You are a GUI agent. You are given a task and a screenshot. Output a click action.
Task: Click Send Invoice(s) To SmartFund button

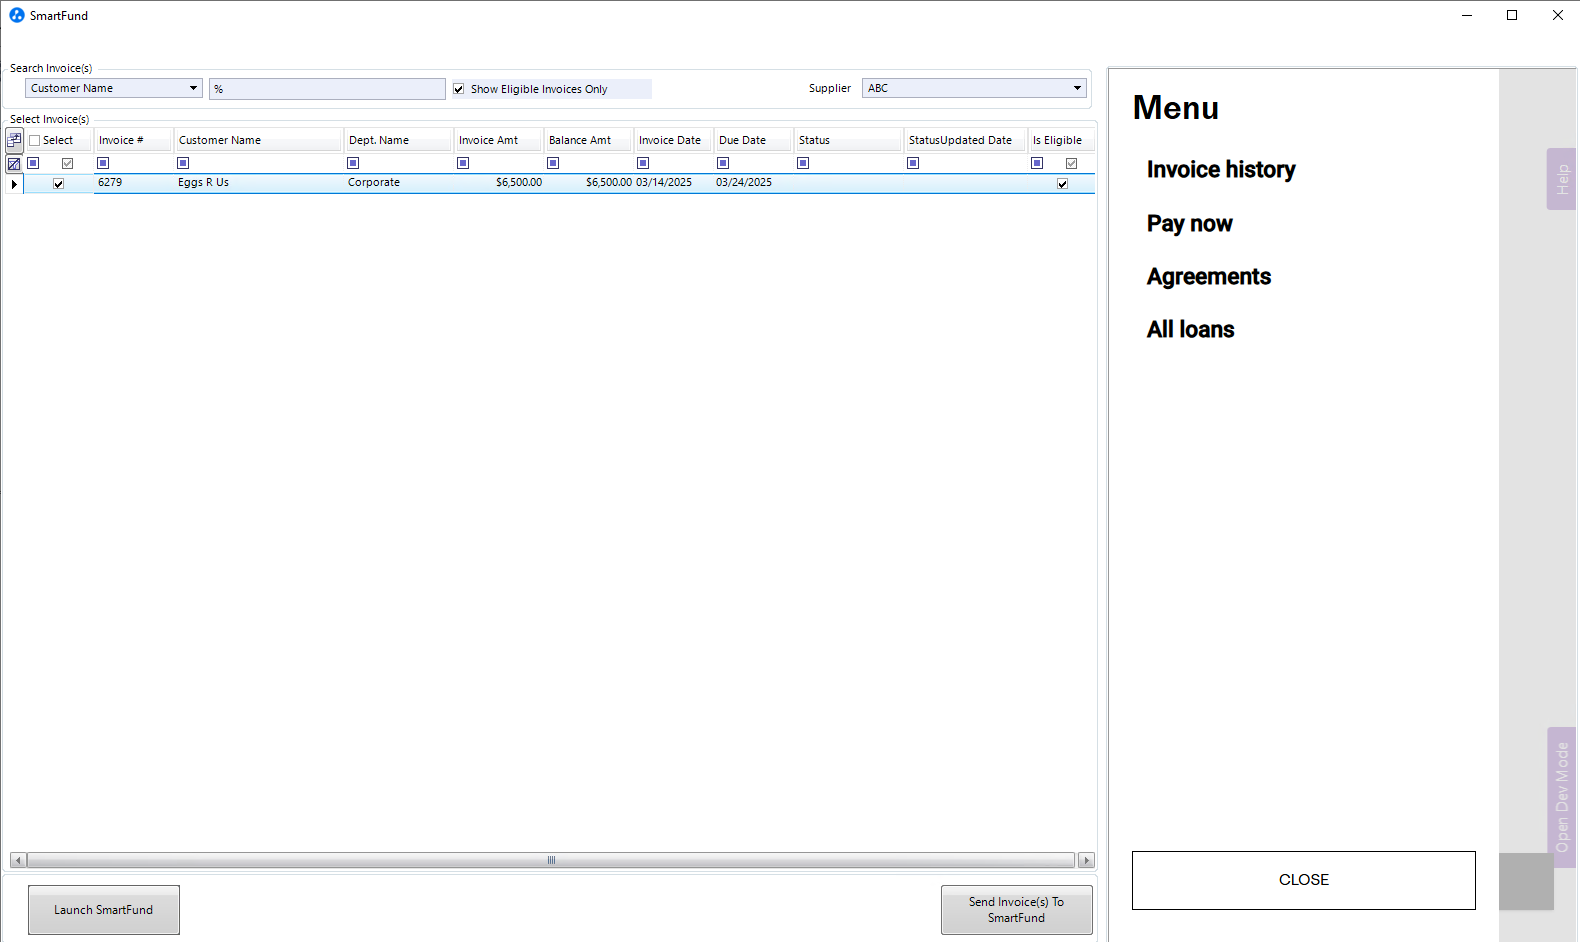pos(1016,910)
